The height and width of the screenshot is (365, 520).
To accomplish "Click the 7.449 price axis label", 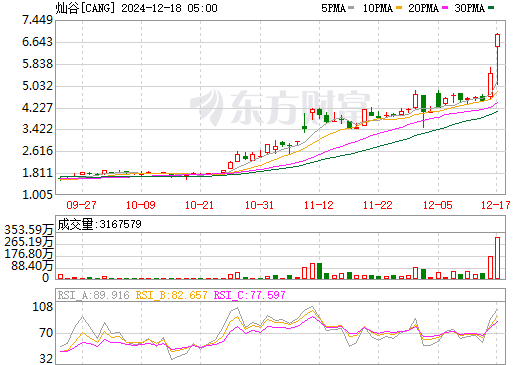I will coord(38,20).
